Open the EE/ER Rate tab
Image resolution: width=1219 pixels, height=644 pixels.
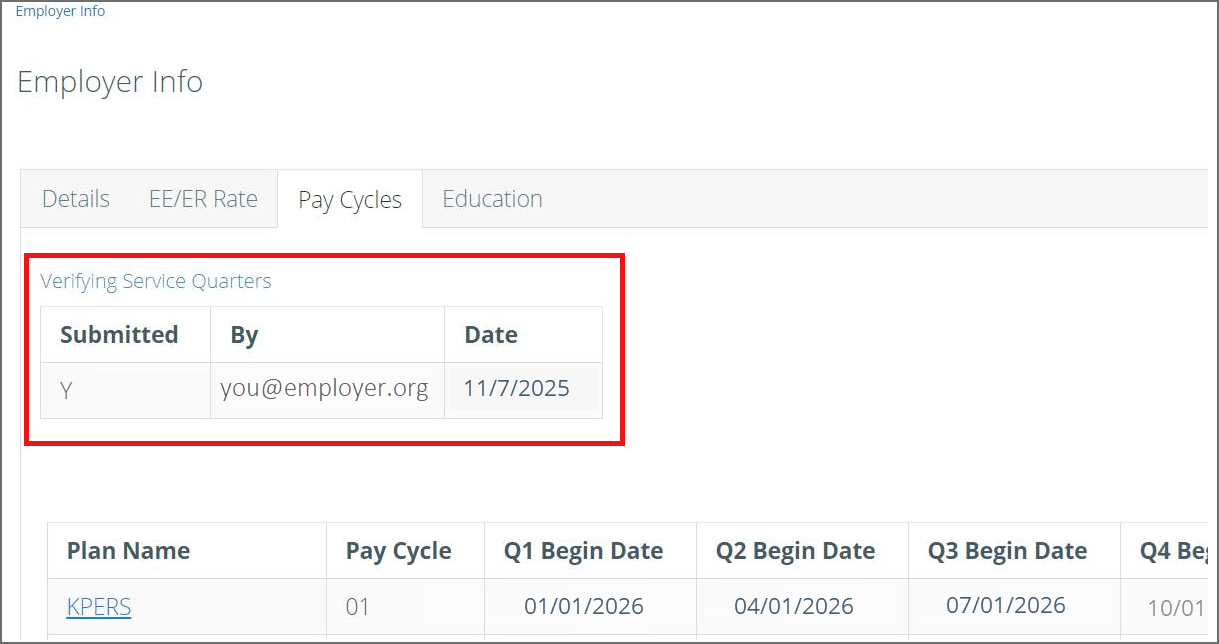tap(203, 199)
